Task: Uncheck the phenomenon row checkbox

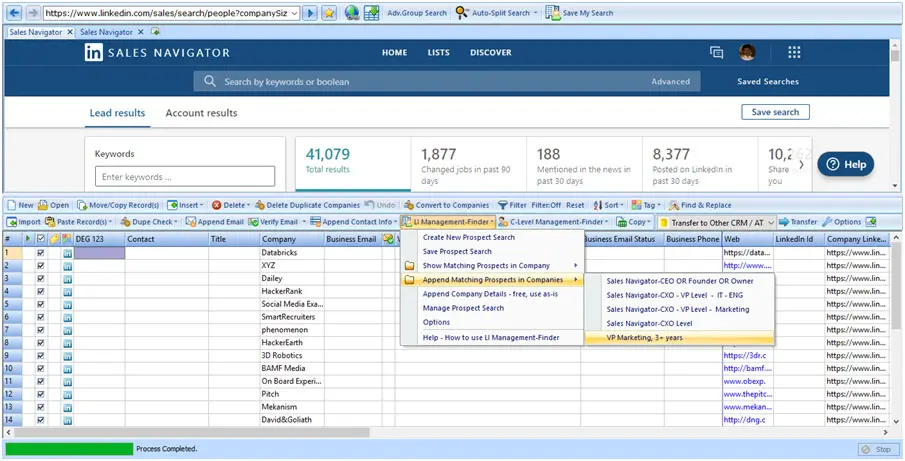Action: point(40,330)
